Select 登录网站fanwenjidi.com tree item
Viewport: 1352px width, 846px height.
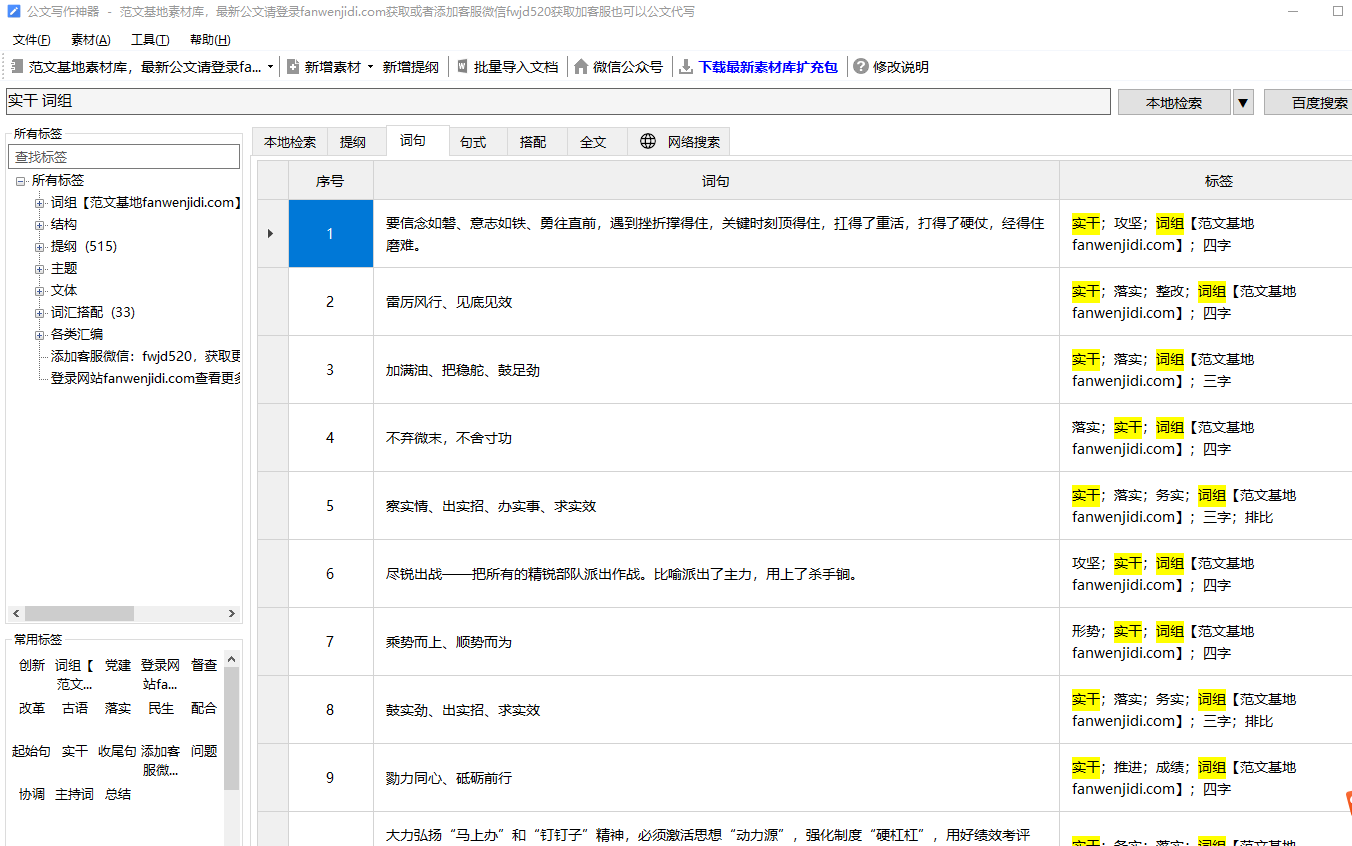point(145,379)
